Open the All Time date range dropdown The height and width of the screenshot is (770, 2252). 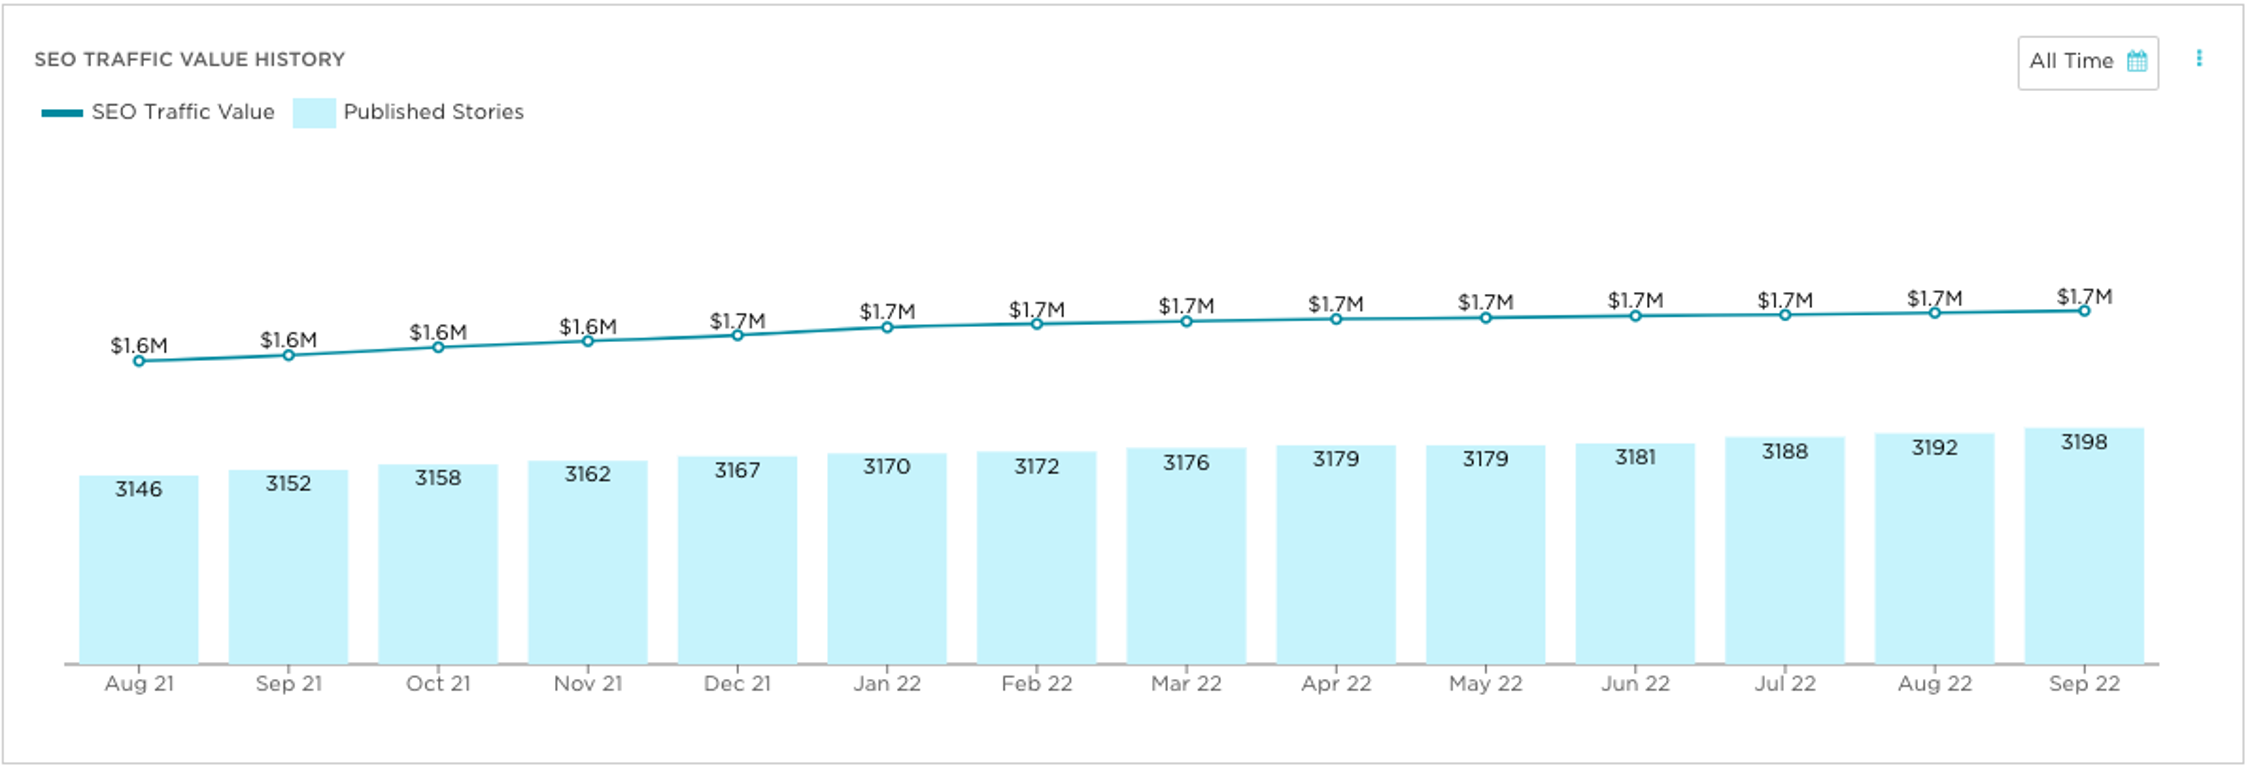2072,62
